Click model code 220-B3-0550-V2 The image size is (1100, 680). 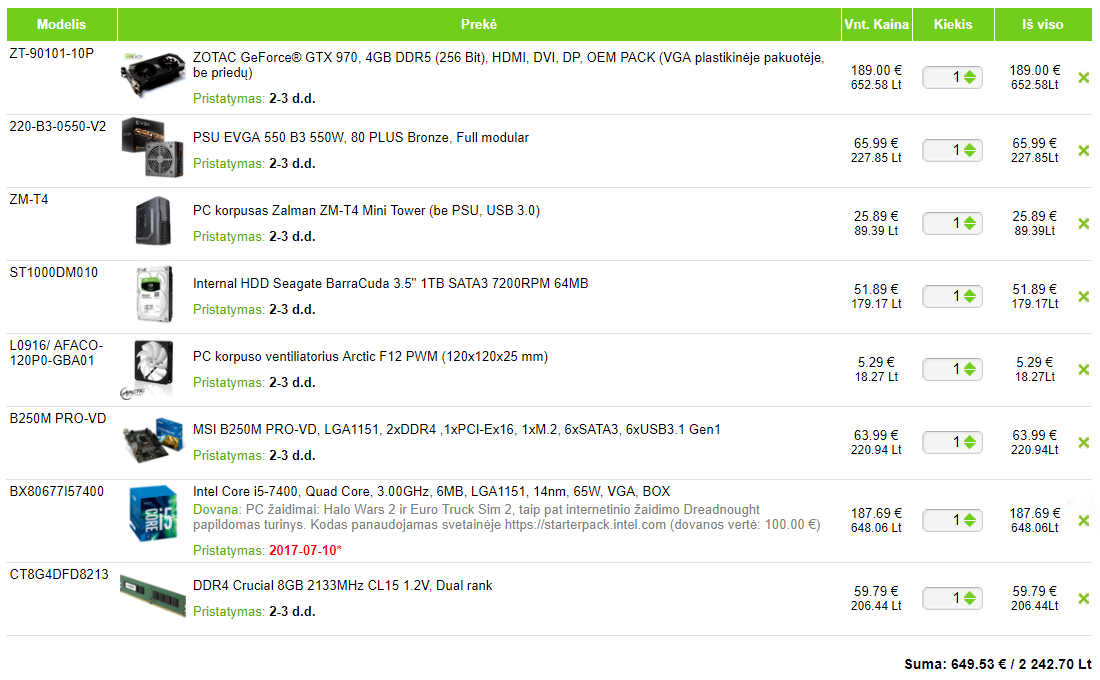click(58, 126)
